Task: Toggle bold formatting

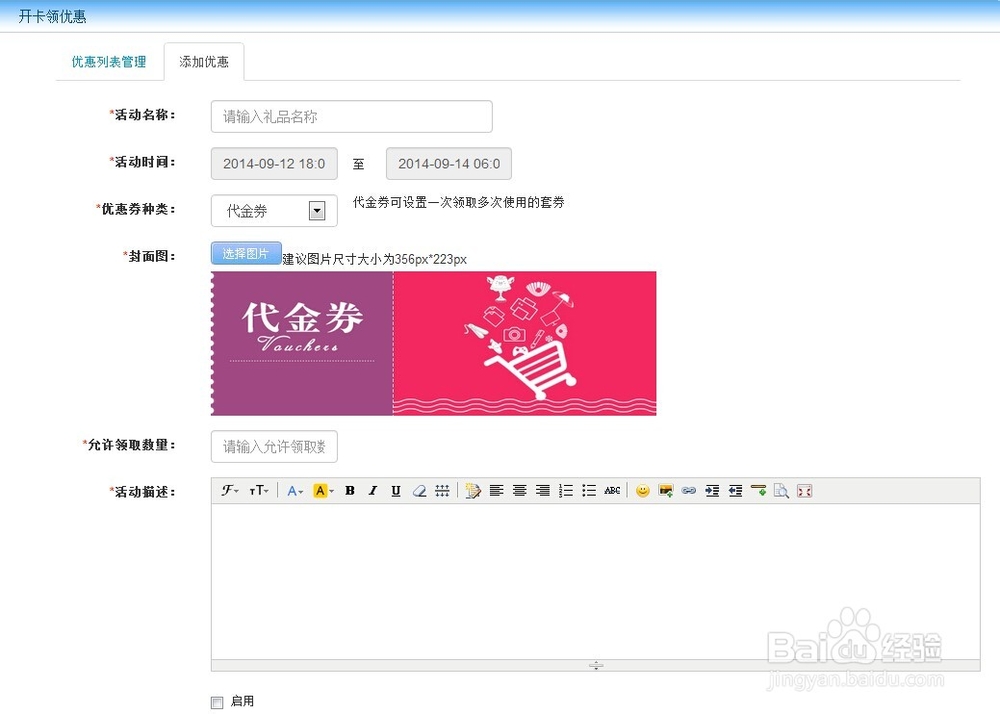Action: (x=349, y=491)
